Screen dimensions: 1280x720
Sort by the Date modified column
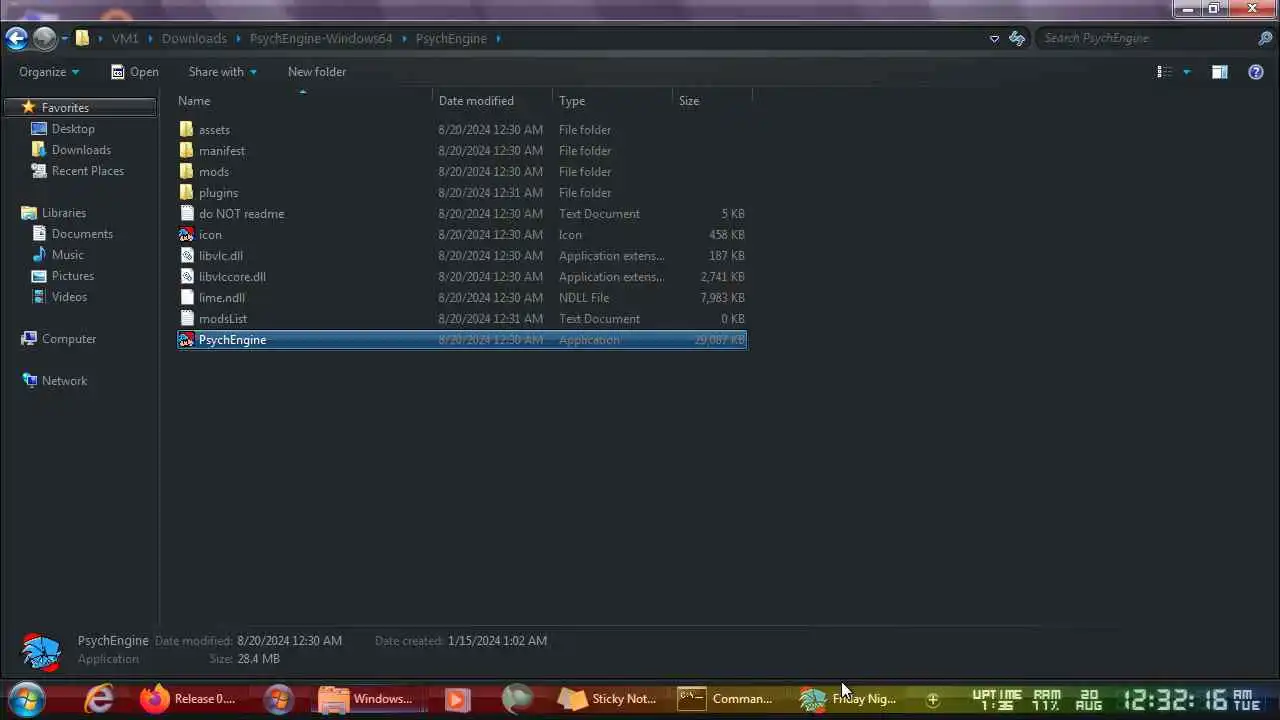click(x=493, y=101)
